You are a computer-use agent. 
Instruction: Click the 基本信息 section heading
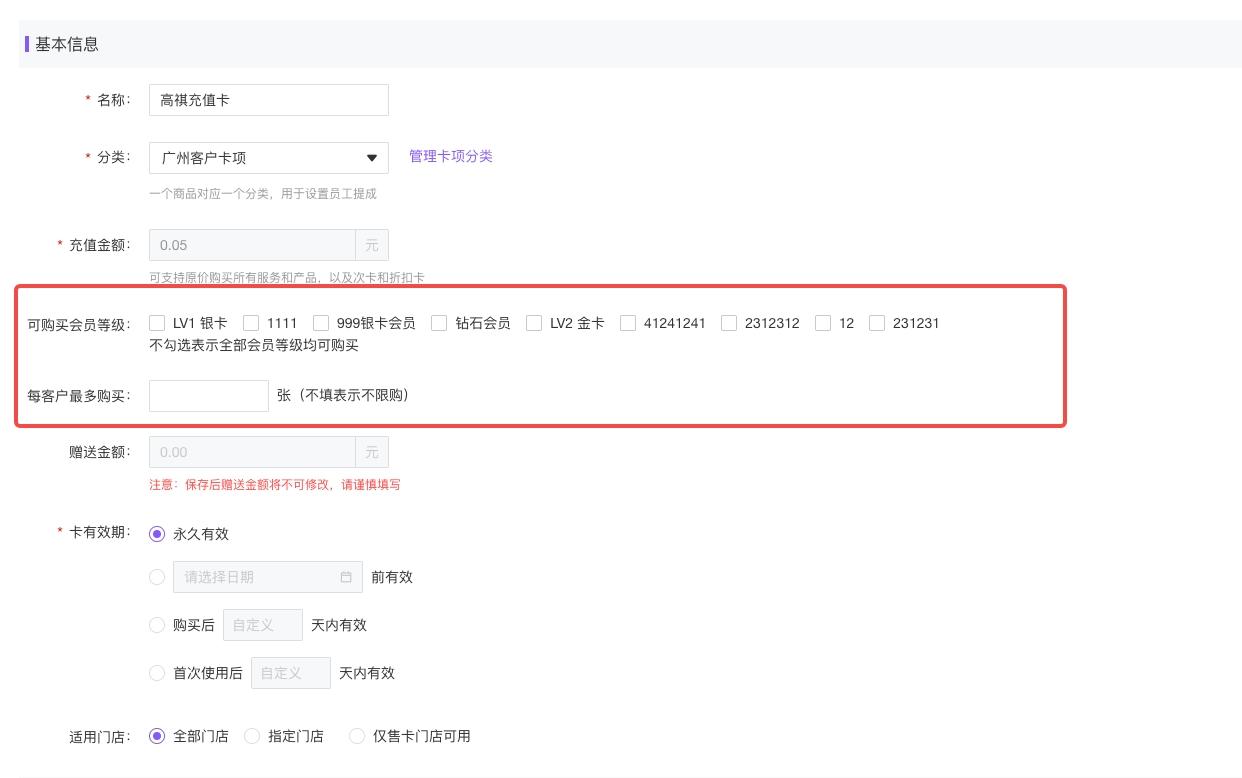pyautogui.click(x=67, y=44)
